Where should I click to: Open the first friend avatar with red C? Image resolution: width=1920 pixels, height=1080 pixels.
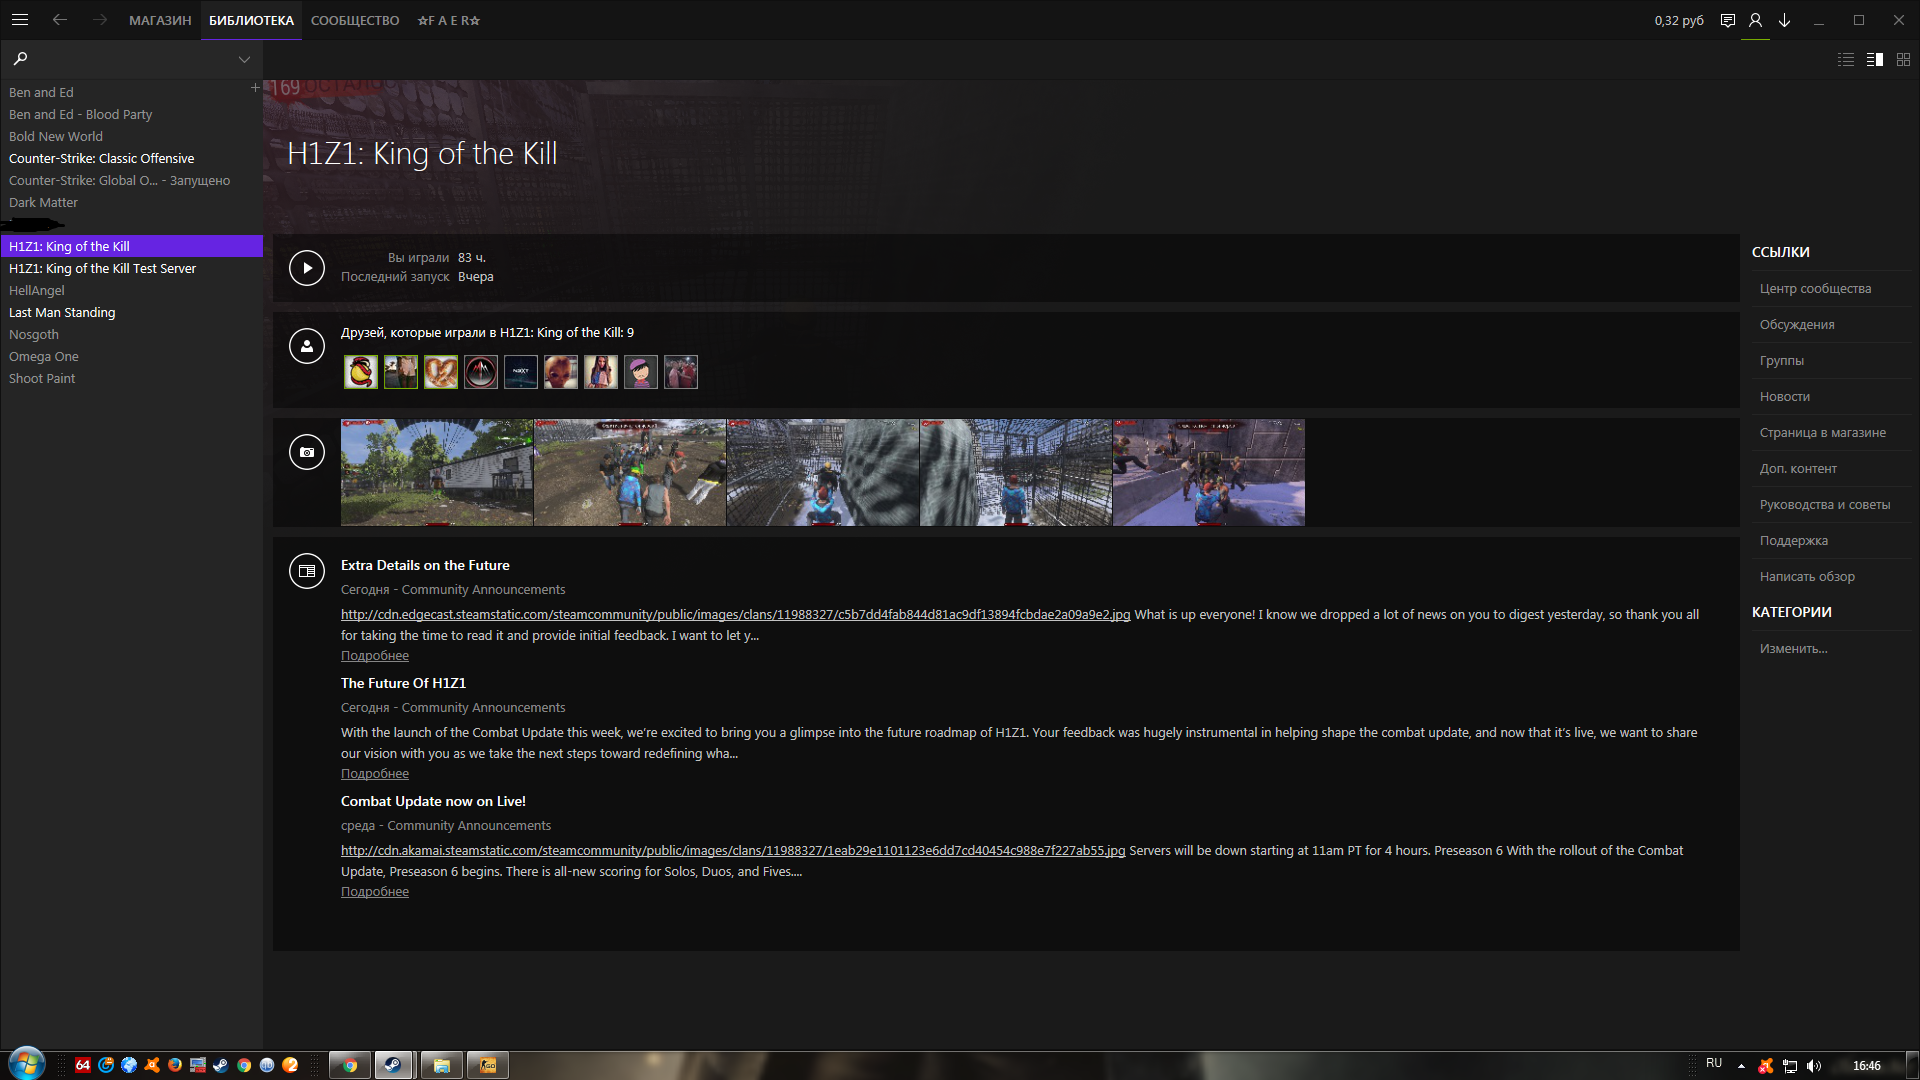[361, 372]
